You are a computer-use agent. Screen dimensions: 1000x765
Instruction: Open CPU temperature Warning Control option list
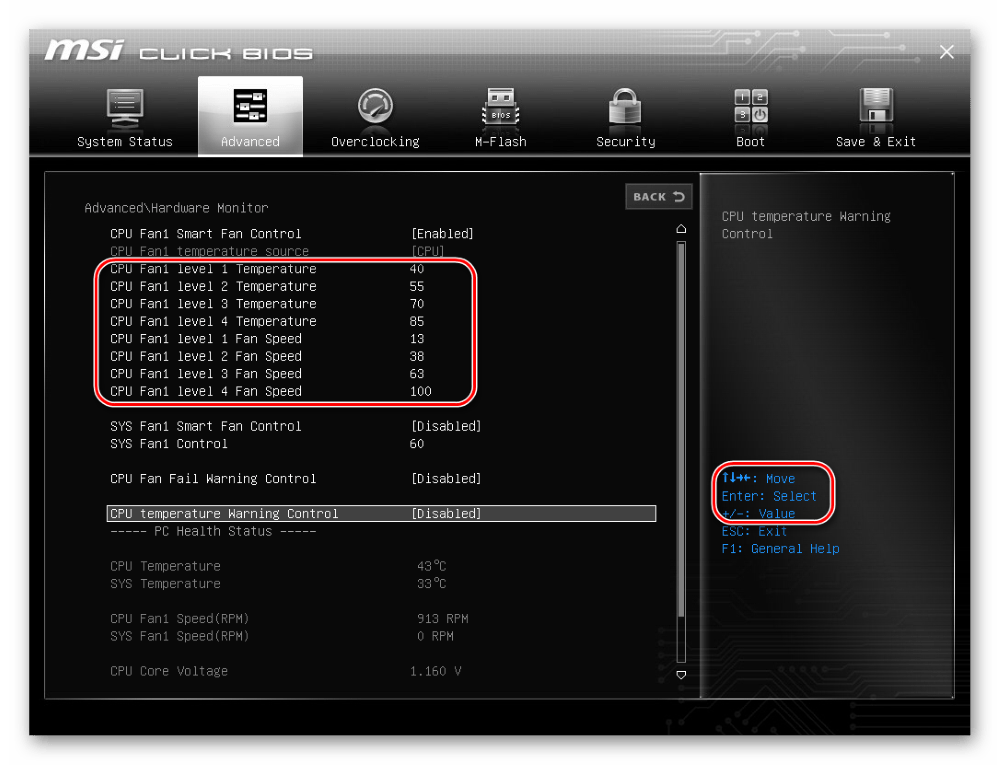coord(446,514)
